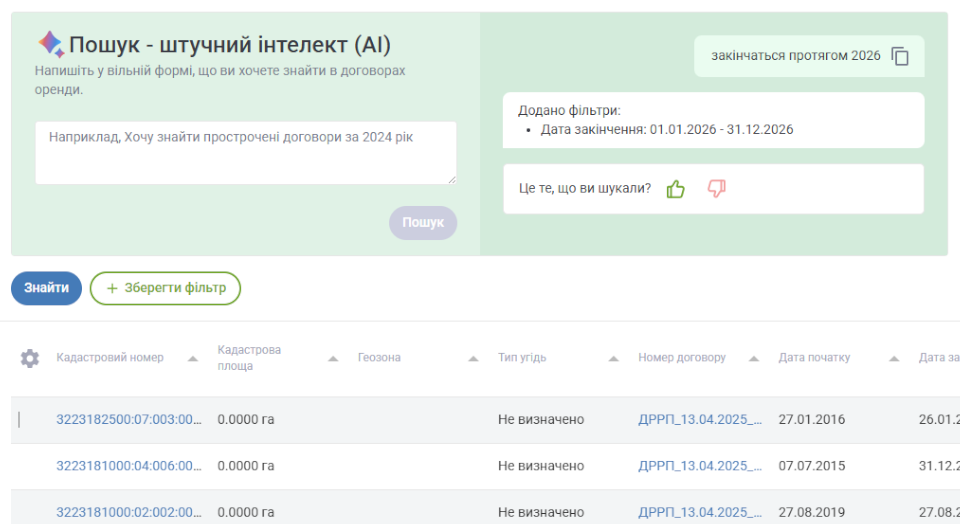Image resolution: width=960 pixels, height=524 pixels.
Task: Click the 'закінчаться протягом 2026' query text
Action: click(x=796, y=56)
